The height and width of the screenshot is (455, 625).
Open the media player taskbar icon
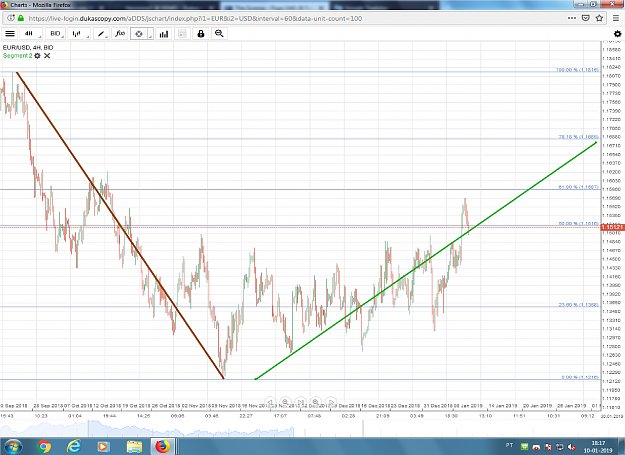(102, 446)
